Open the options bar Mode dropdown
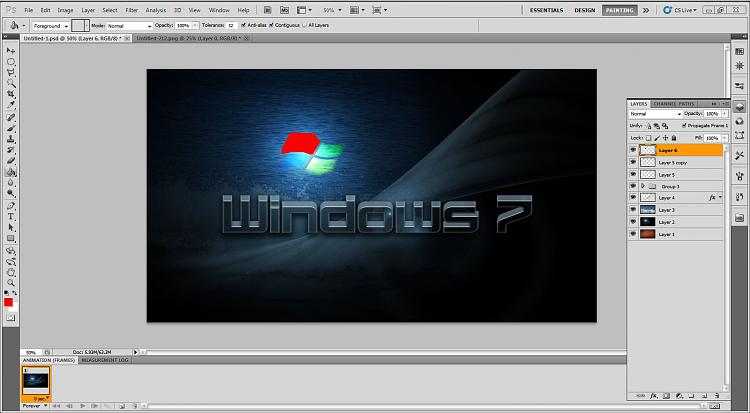Viewport: 750px width, 413px height. coord(129,26)
